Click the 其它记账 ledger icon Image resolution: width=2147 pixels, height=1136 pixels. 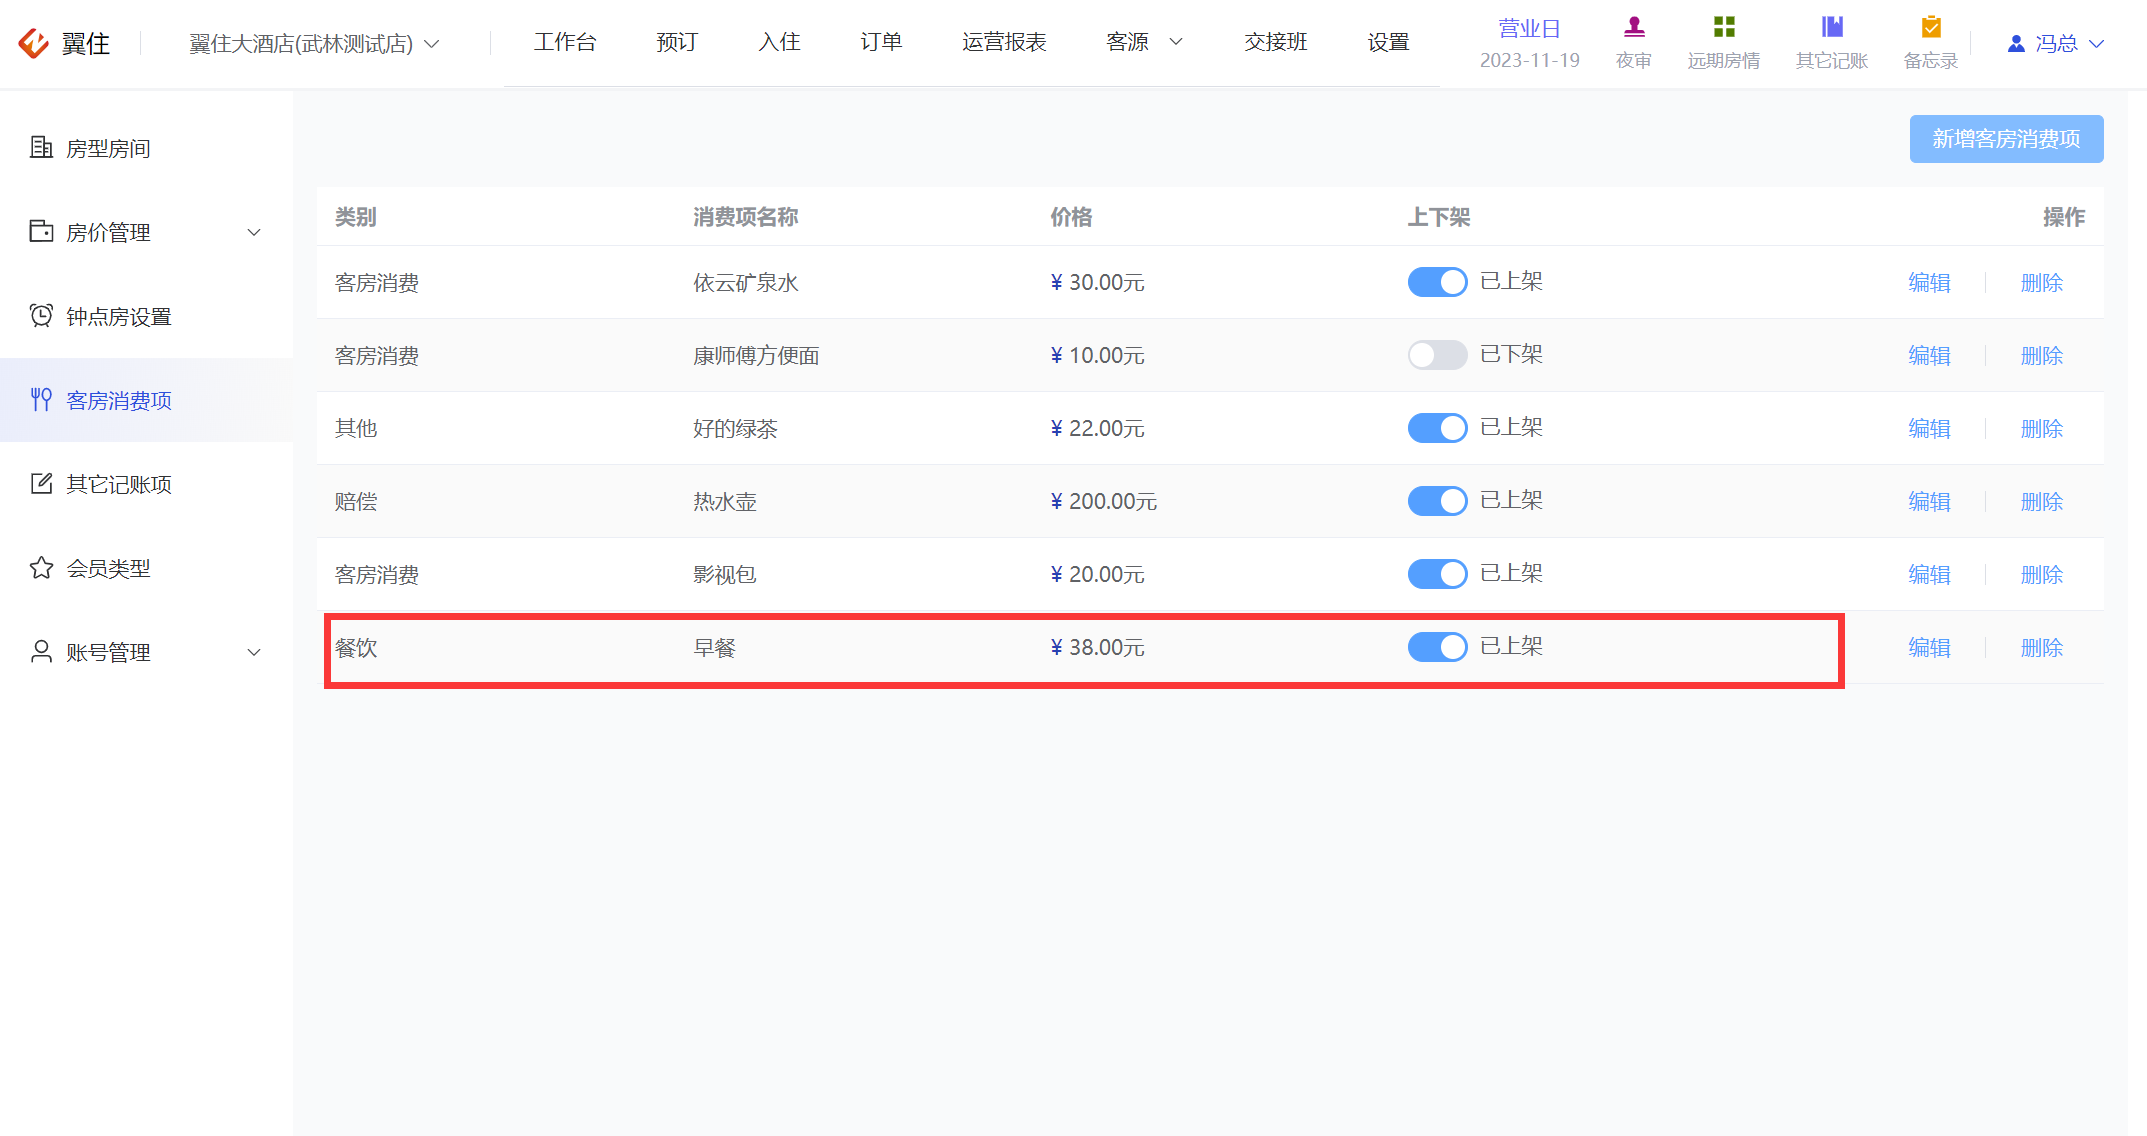point(1832,27)
